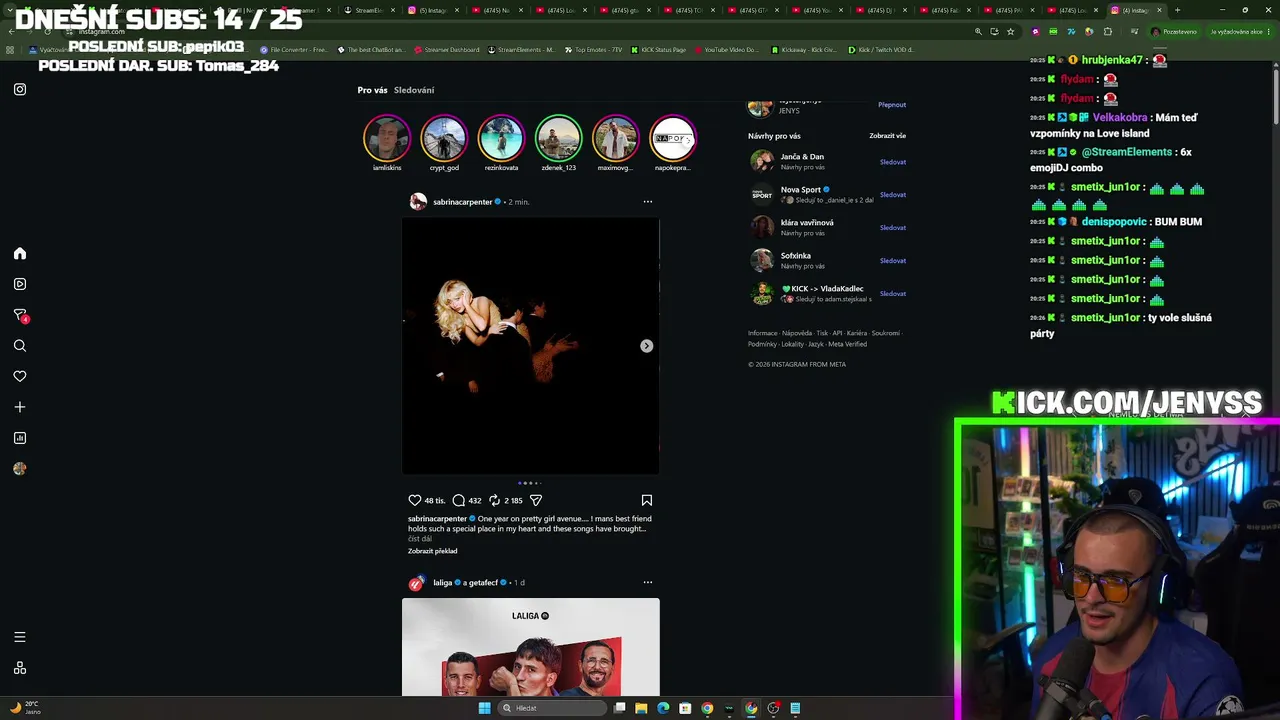1280x720 pixels.
Task: Open the 'Sledovat' Nova Sport suggestion avatar
Action: click(762, 194)
